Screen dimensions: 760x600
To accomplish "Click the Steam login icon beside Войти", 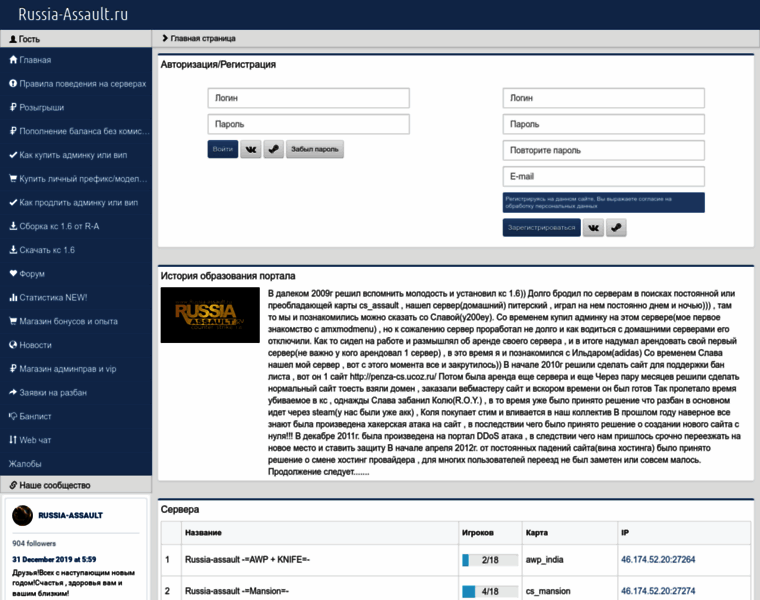I will click(273, 149).
